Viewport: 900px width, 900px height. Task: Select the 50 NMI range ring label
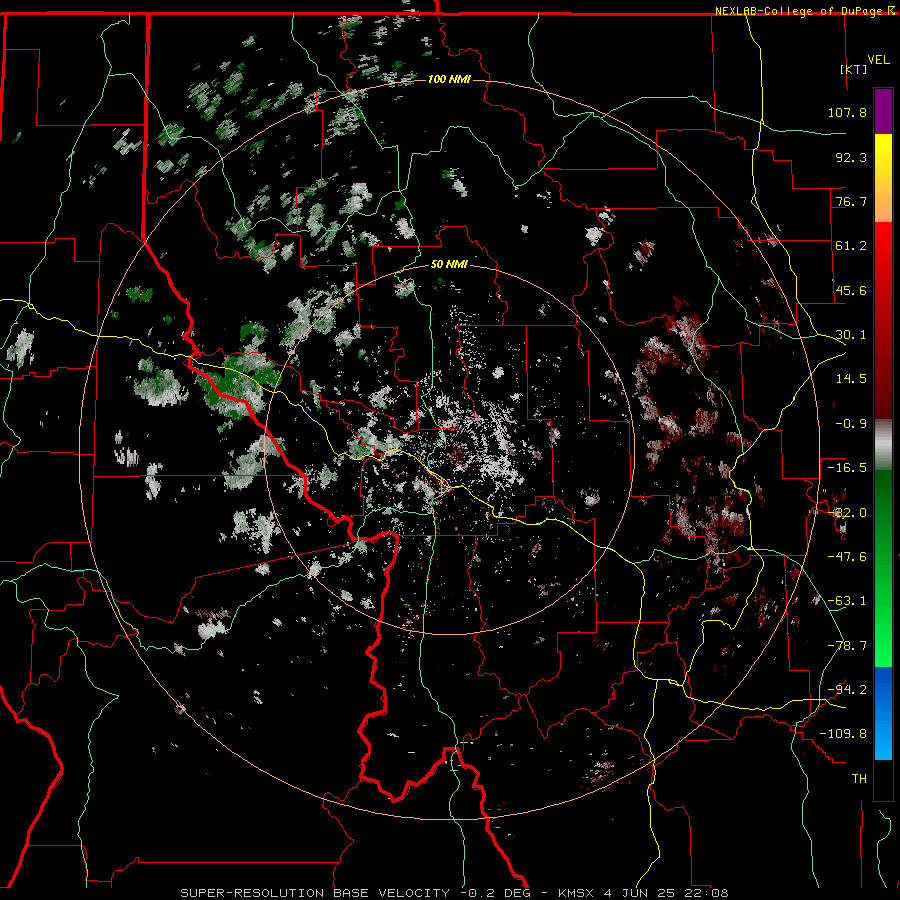pyautogui.click(x=449, y=264)
